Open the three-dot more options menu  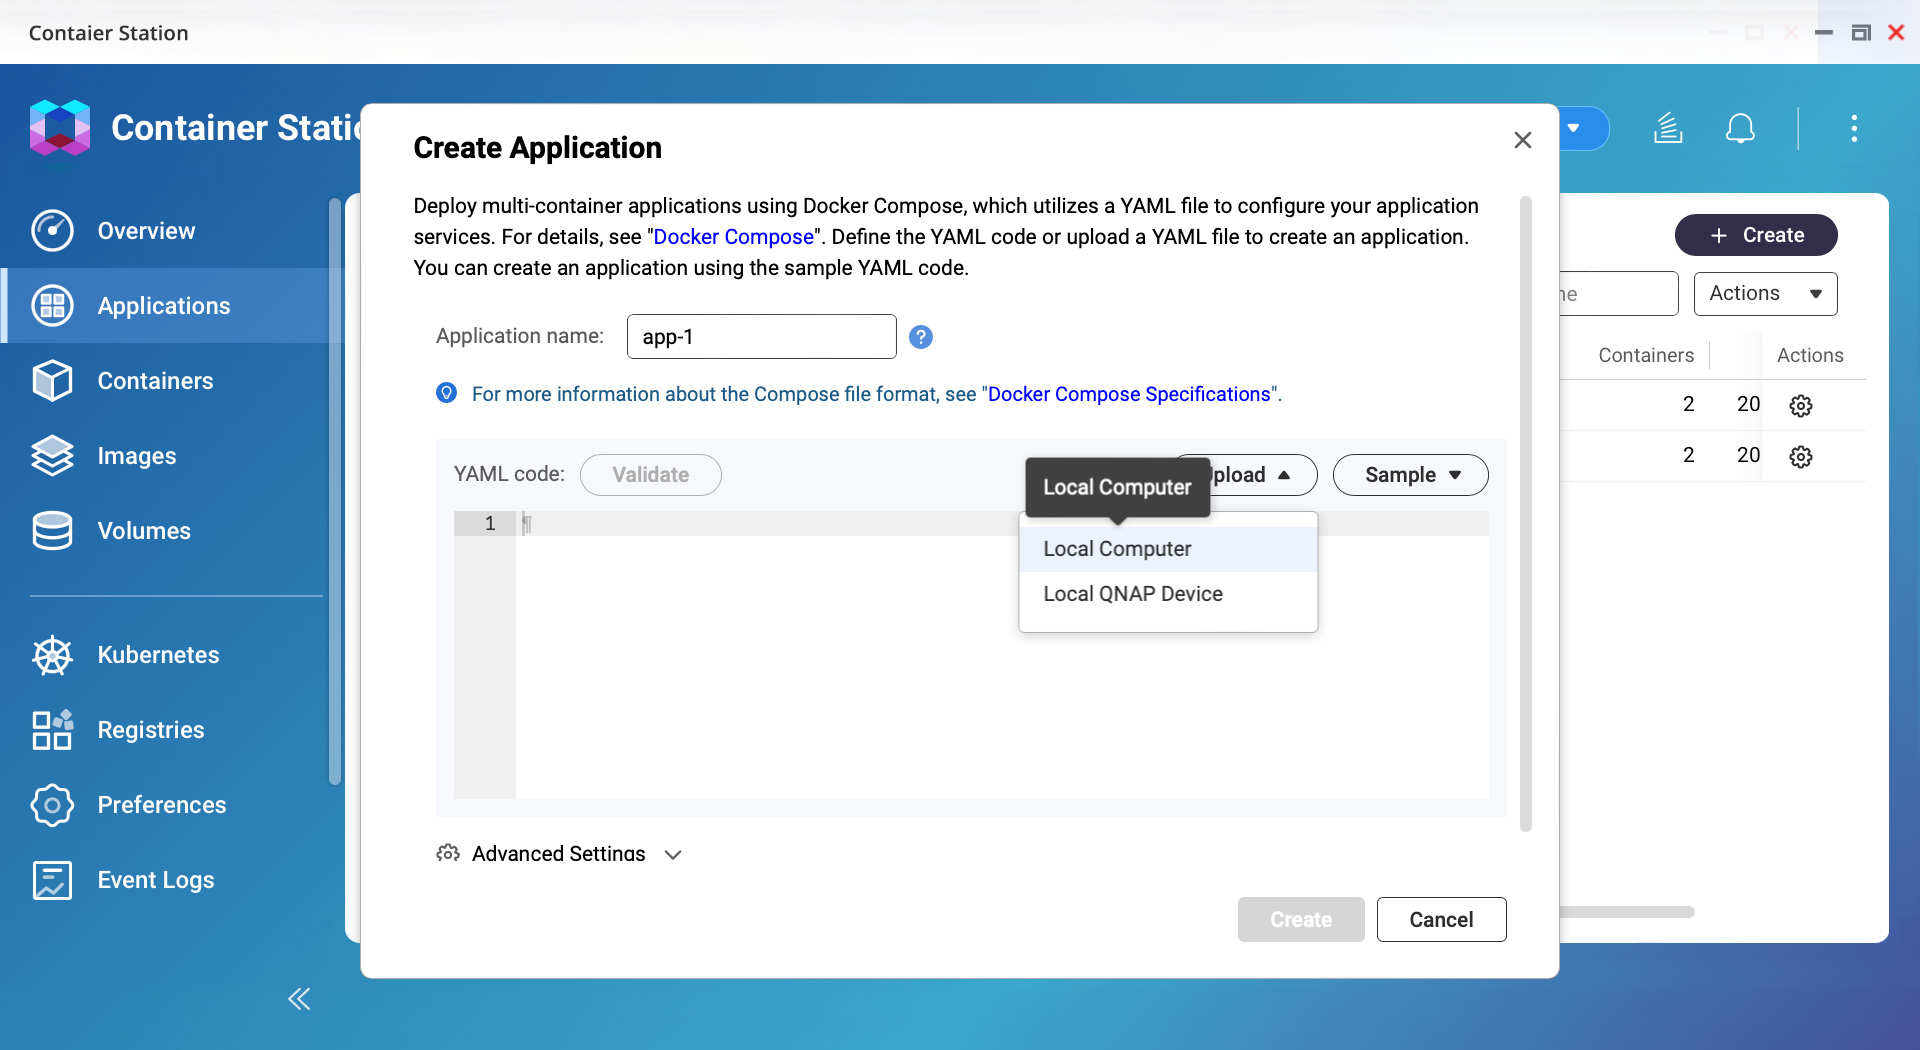[x=1854, y=129]
